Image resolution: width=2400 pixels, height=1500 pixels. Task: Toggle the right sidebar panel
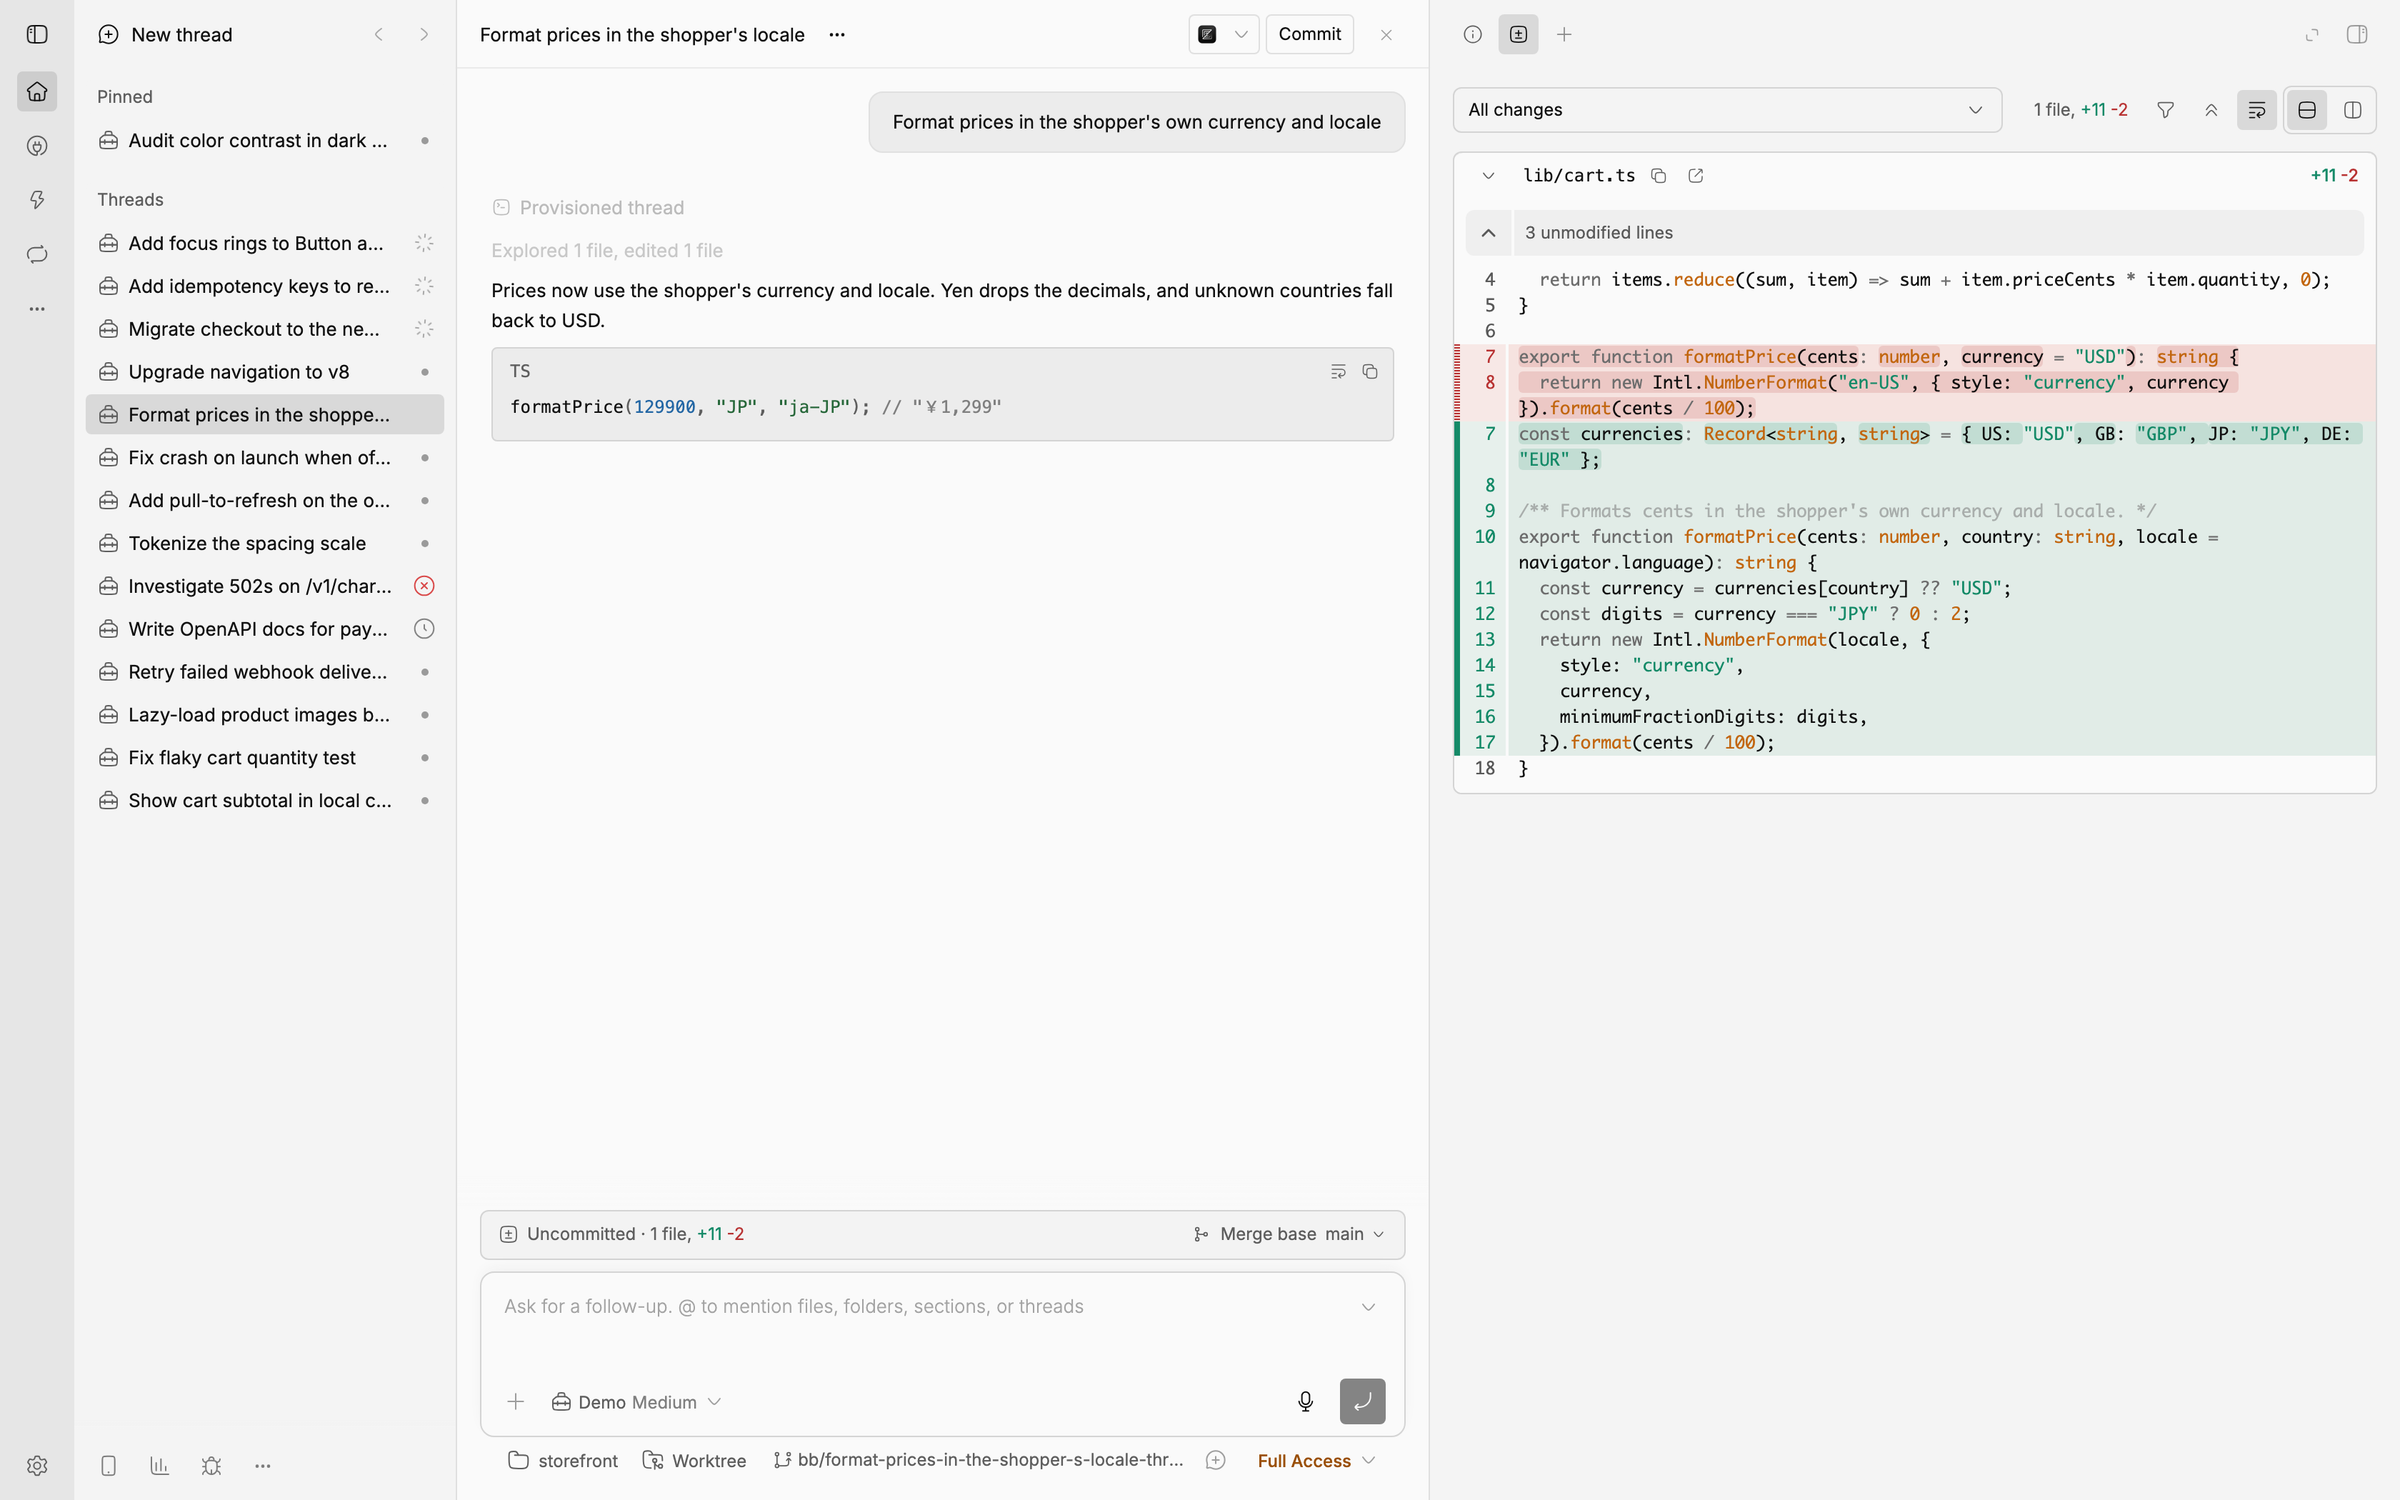[x=2357, y=34]
